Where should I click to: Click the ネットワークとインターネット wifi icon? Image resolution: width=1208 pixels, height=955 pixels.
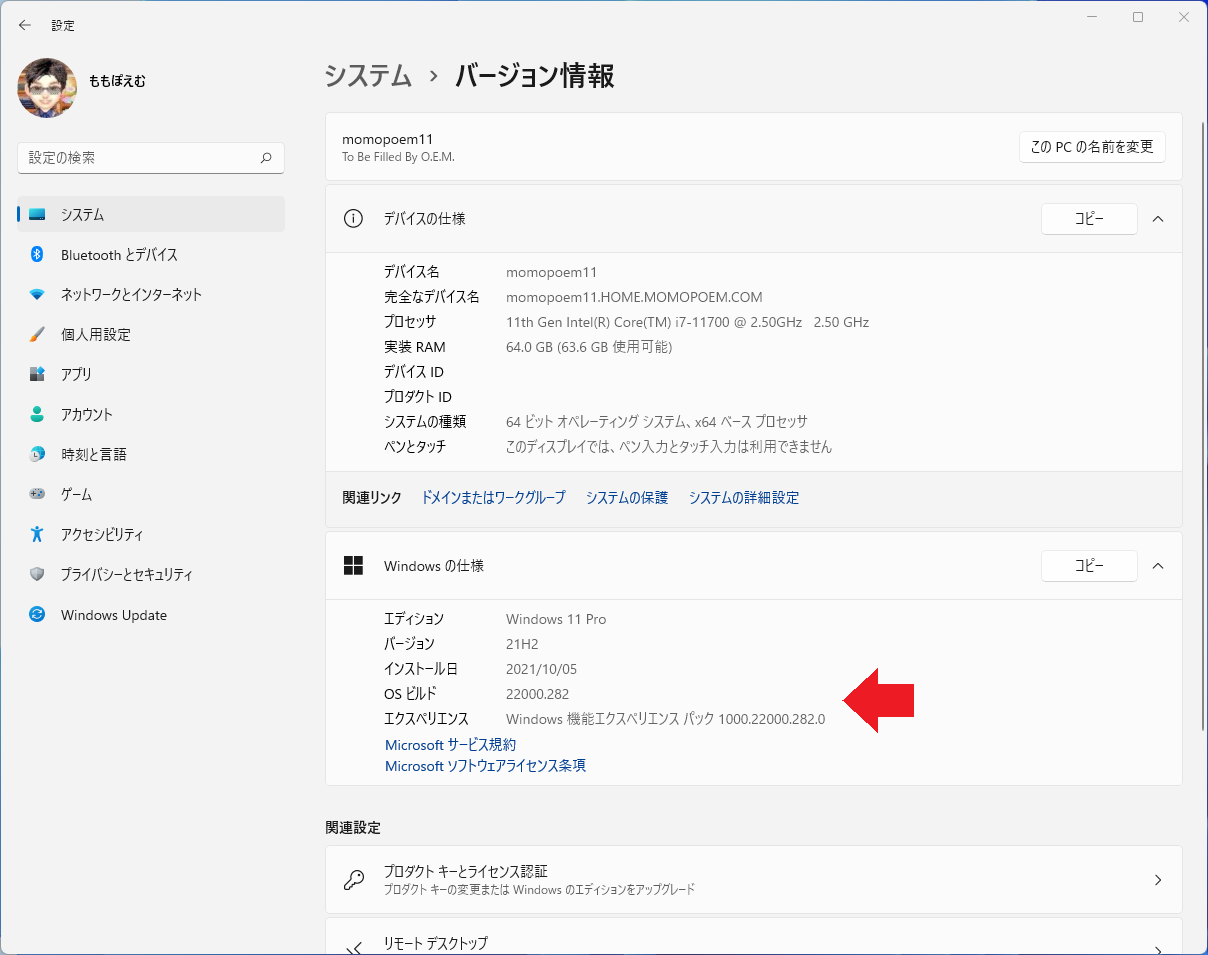coord(37,295)
